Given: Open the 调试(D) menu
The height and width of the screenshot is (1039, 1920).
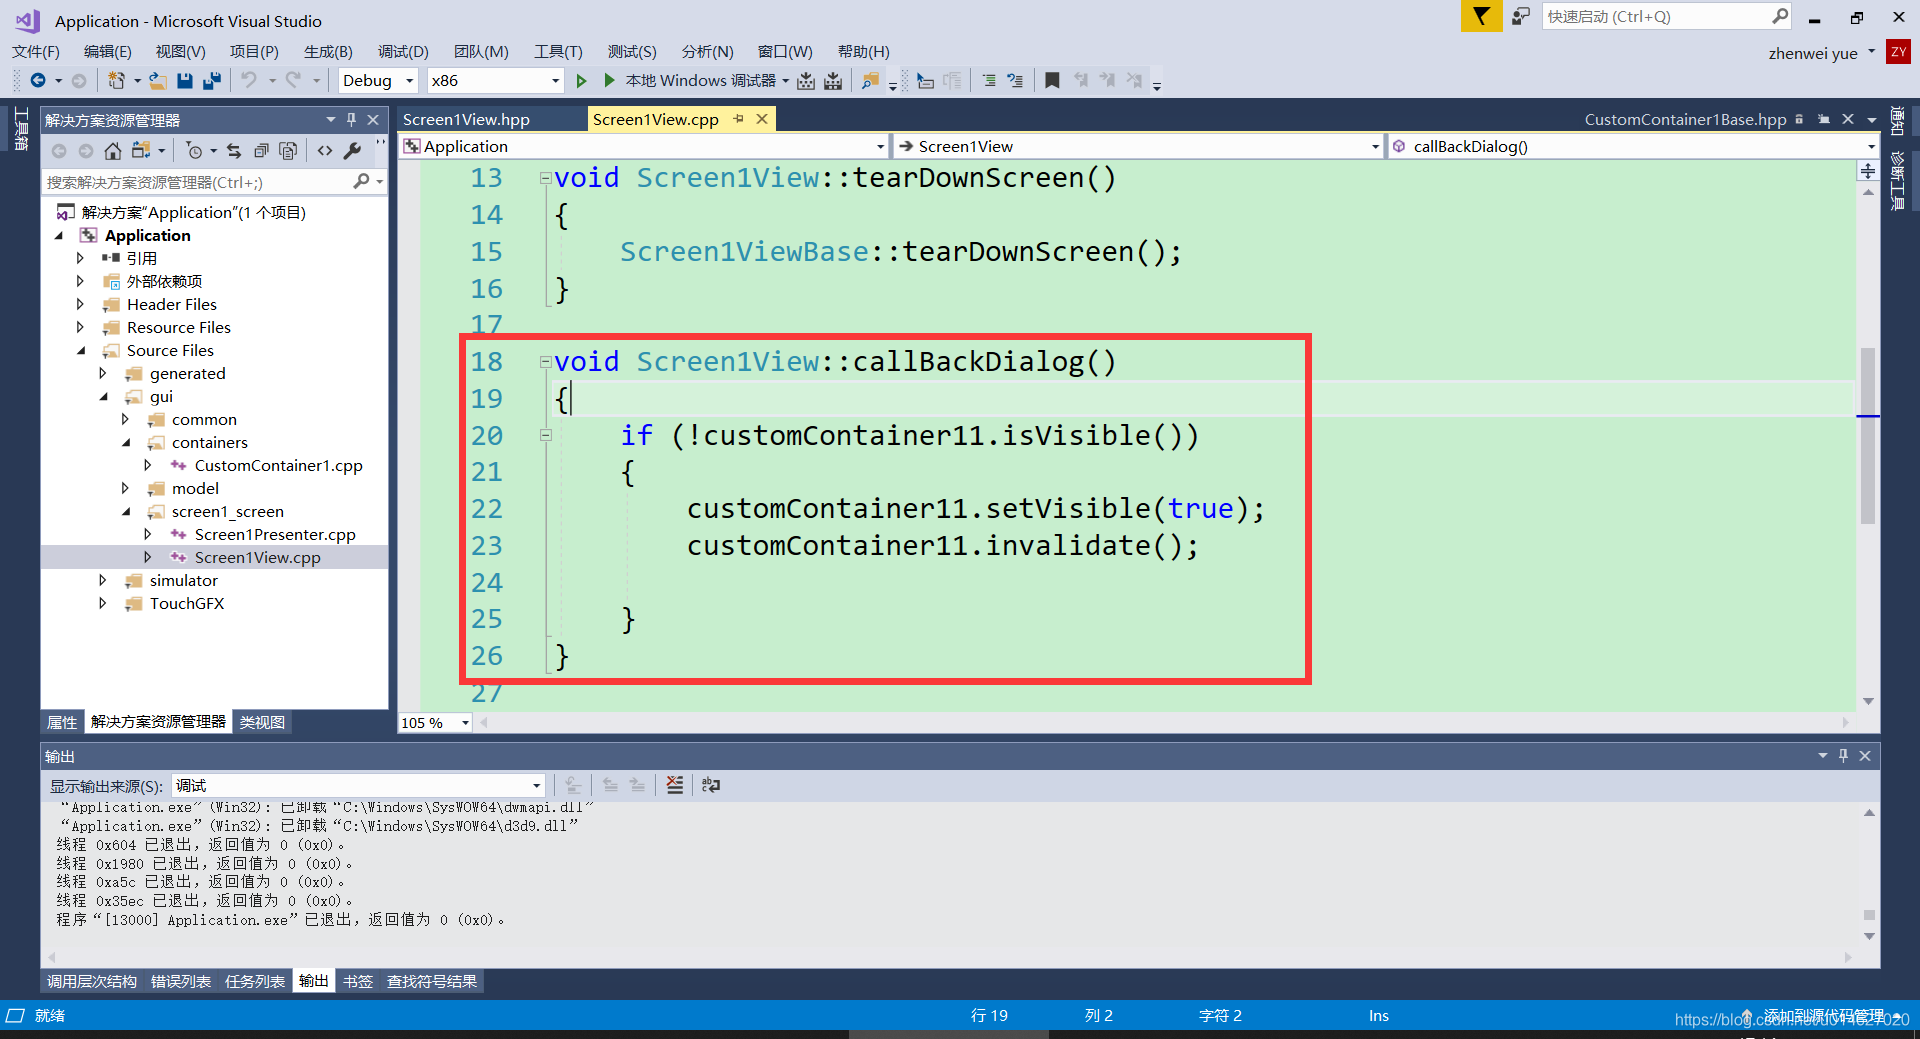Looking at the screenshot, I should click(403, 51).
